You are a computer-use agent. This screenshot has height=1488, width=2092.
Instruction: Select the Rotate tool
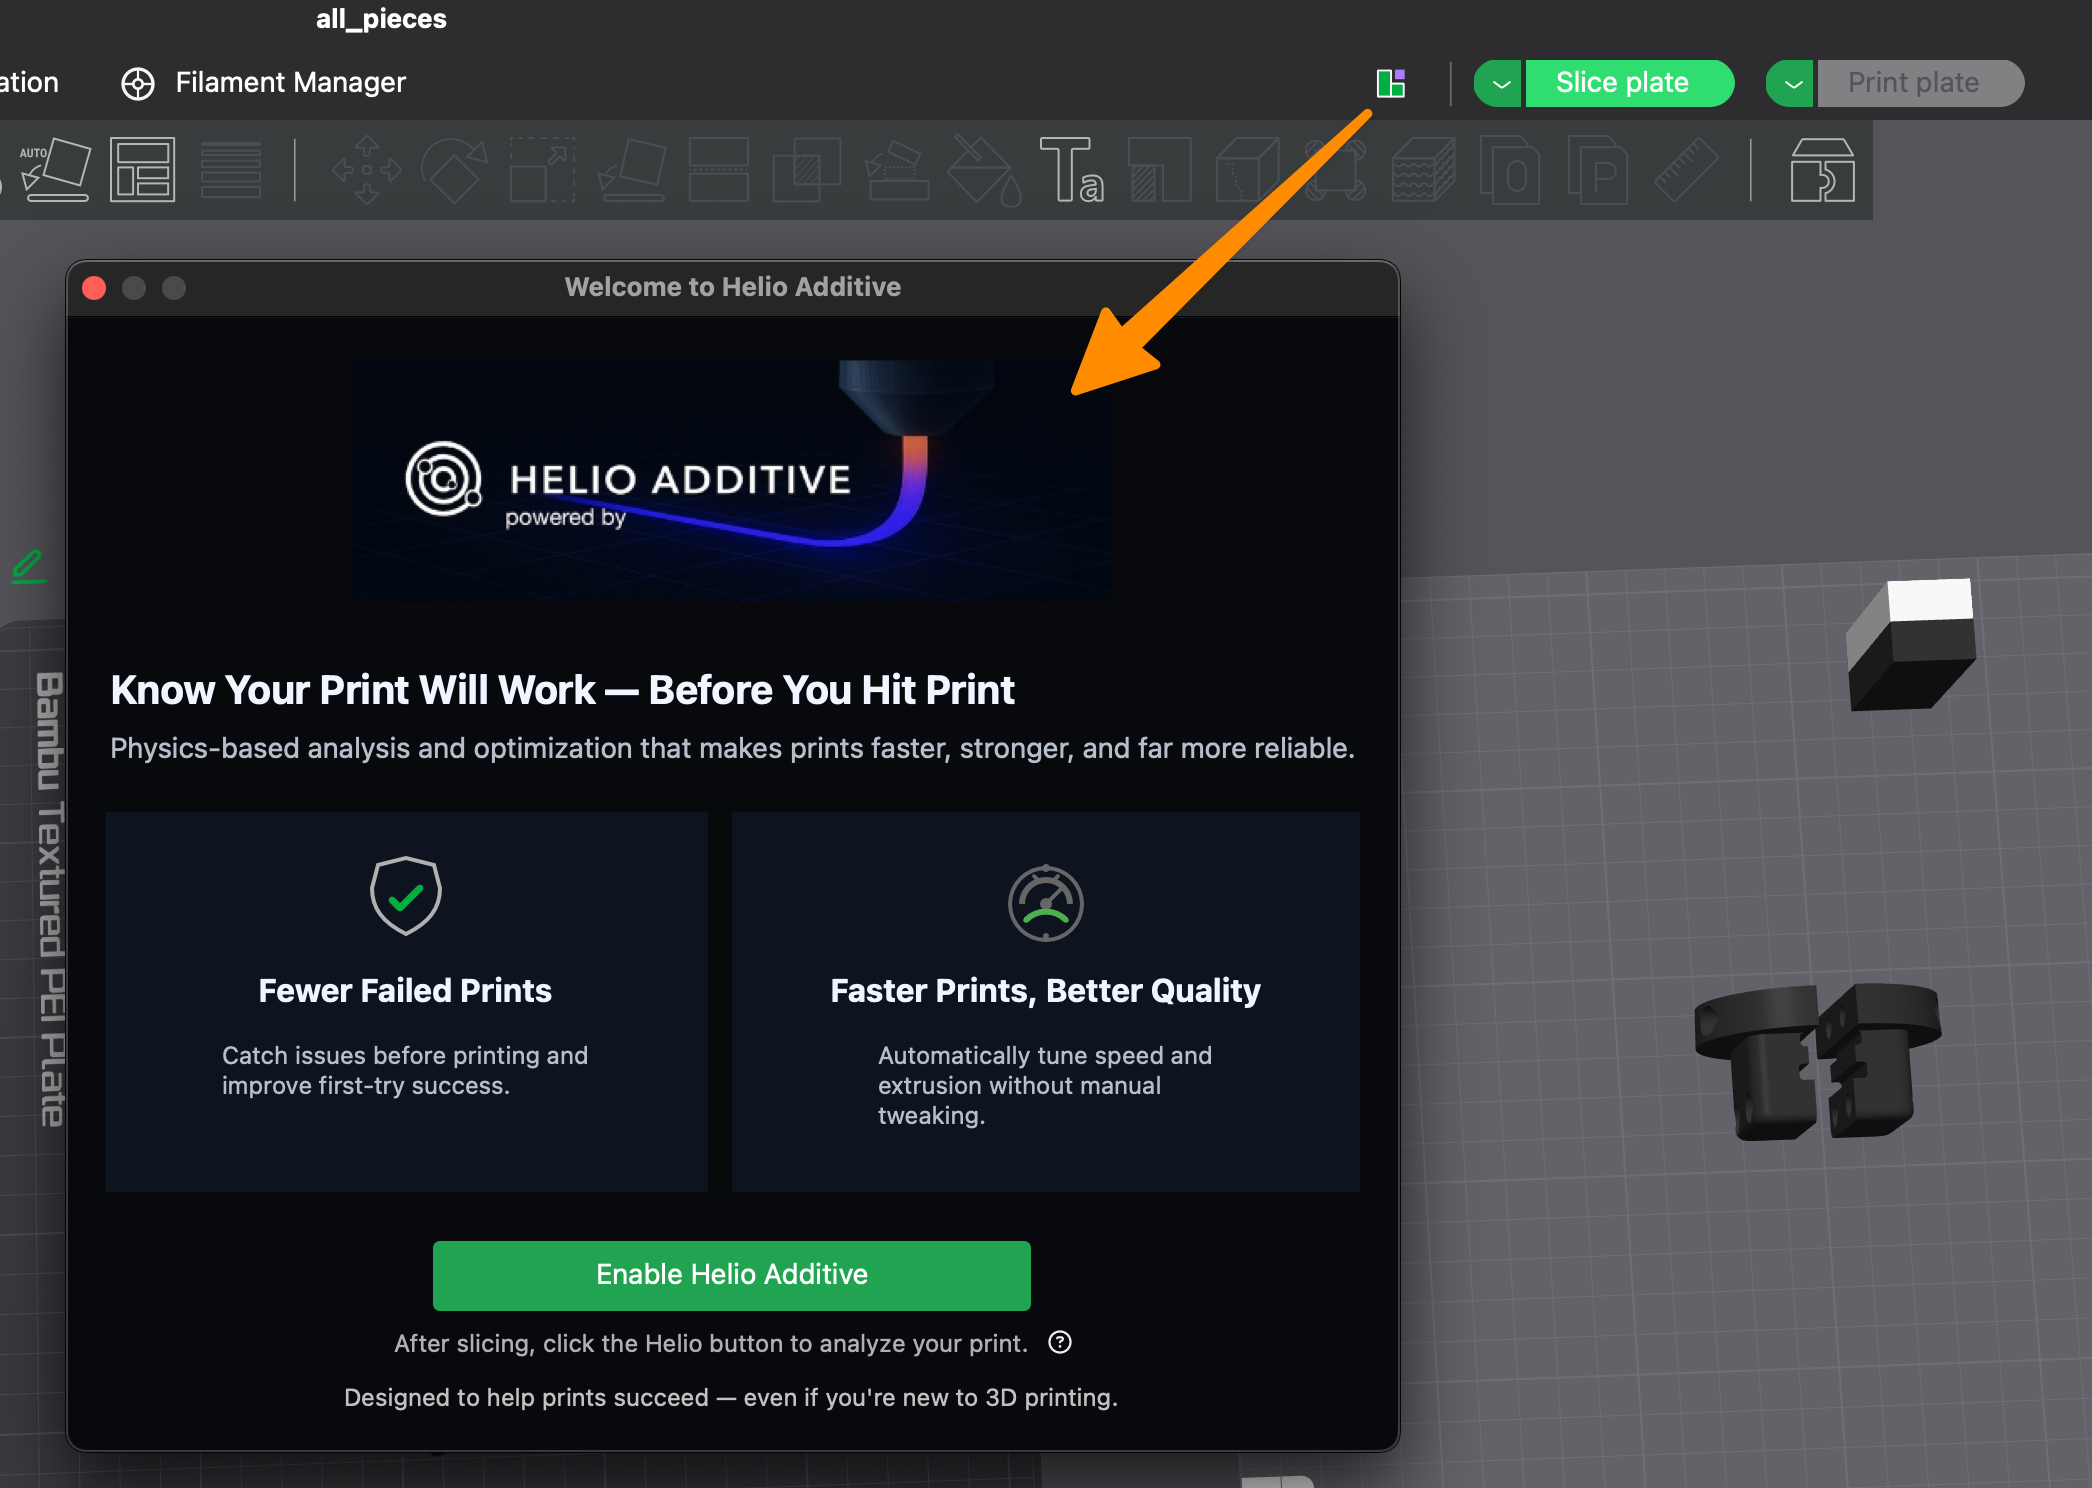(x=454, y=169)
